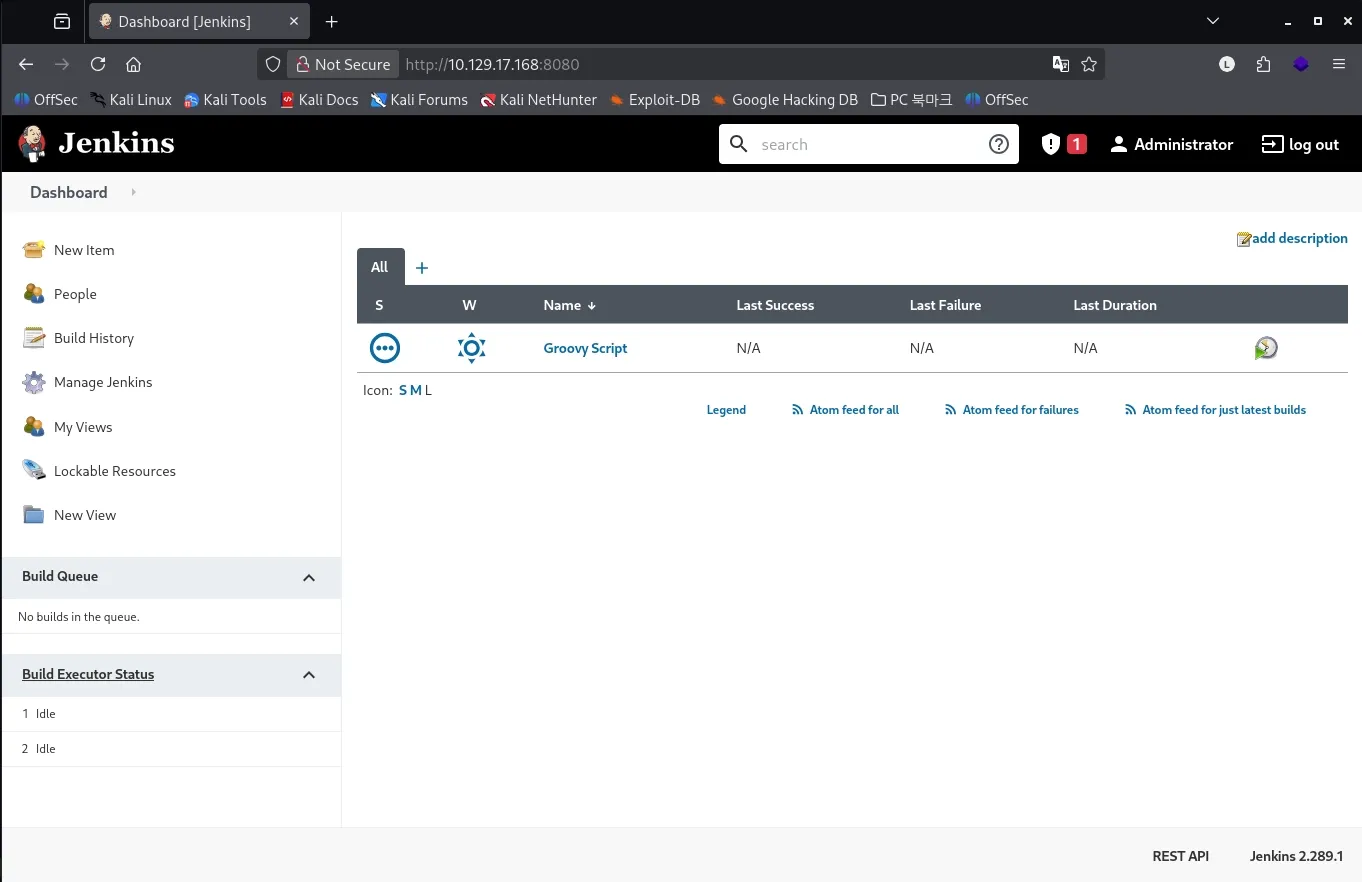This screenshot has width=1362, height=882.
Task: Select the All view tab
Action: [x=380, y=267]
